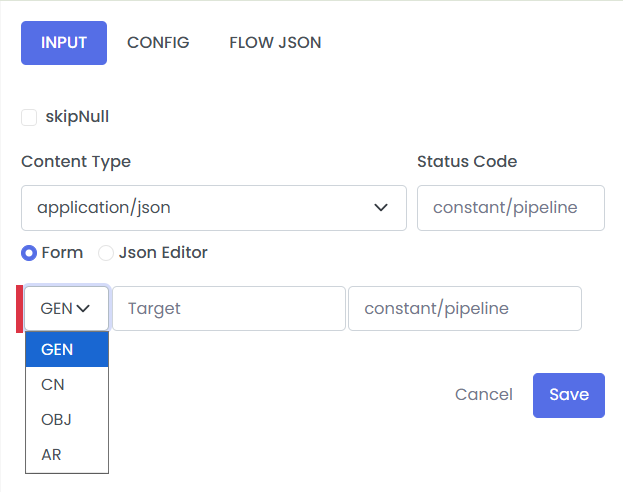Screen dimensions: 623x492
Task: Focus constant/pipeline field next to Target
Action: pos(464,309)
